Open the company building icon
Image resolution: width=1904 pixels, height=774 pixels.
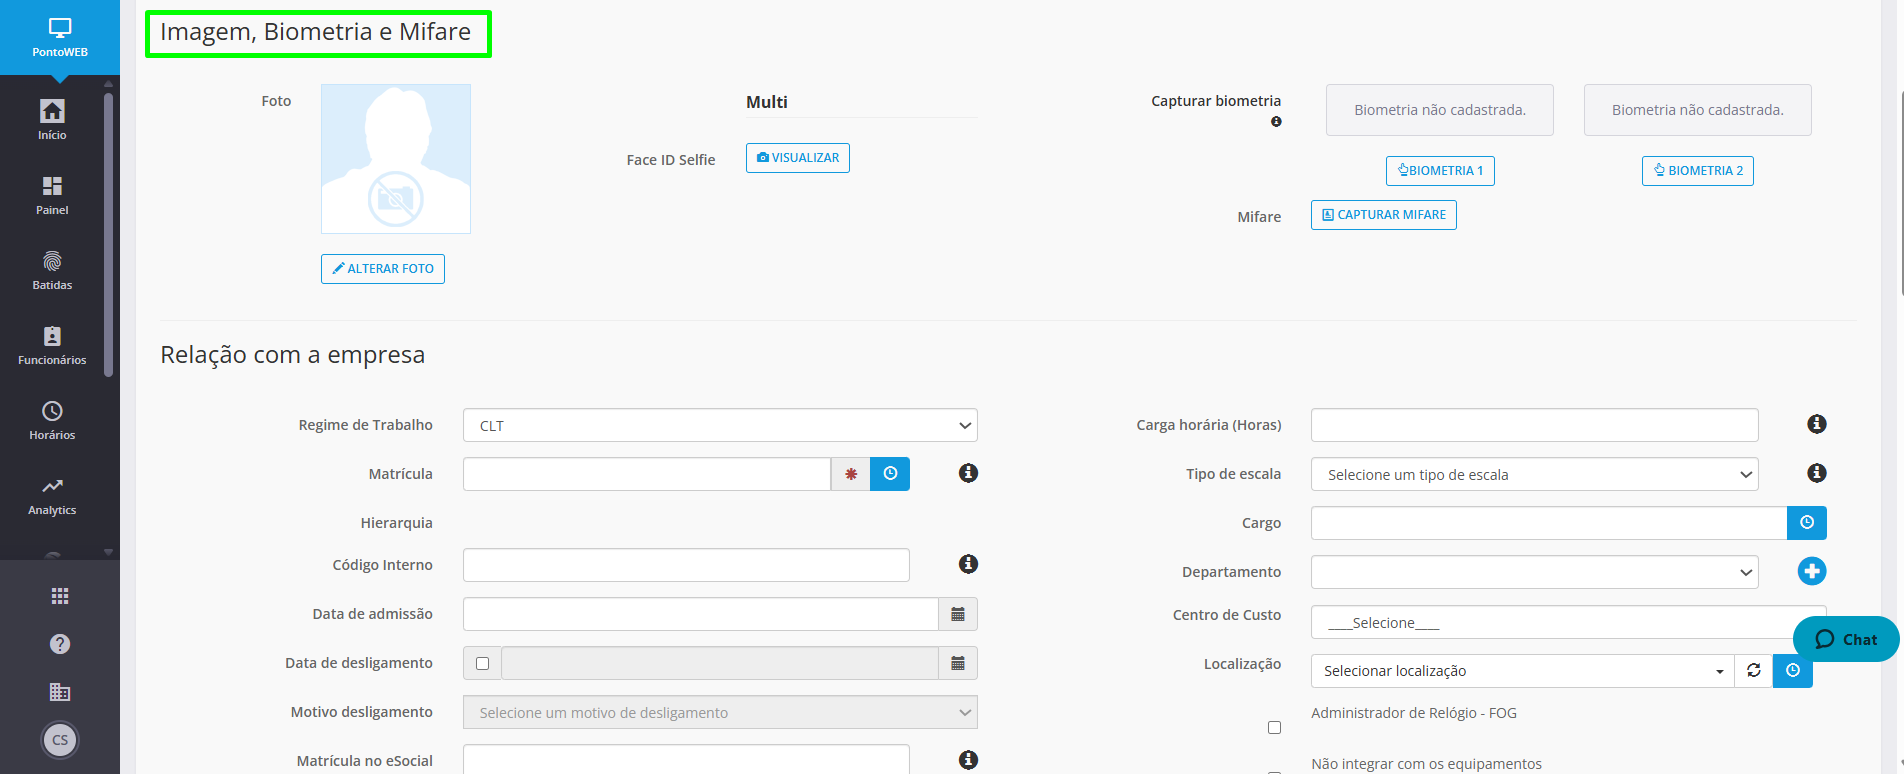(x=60, y=692)
